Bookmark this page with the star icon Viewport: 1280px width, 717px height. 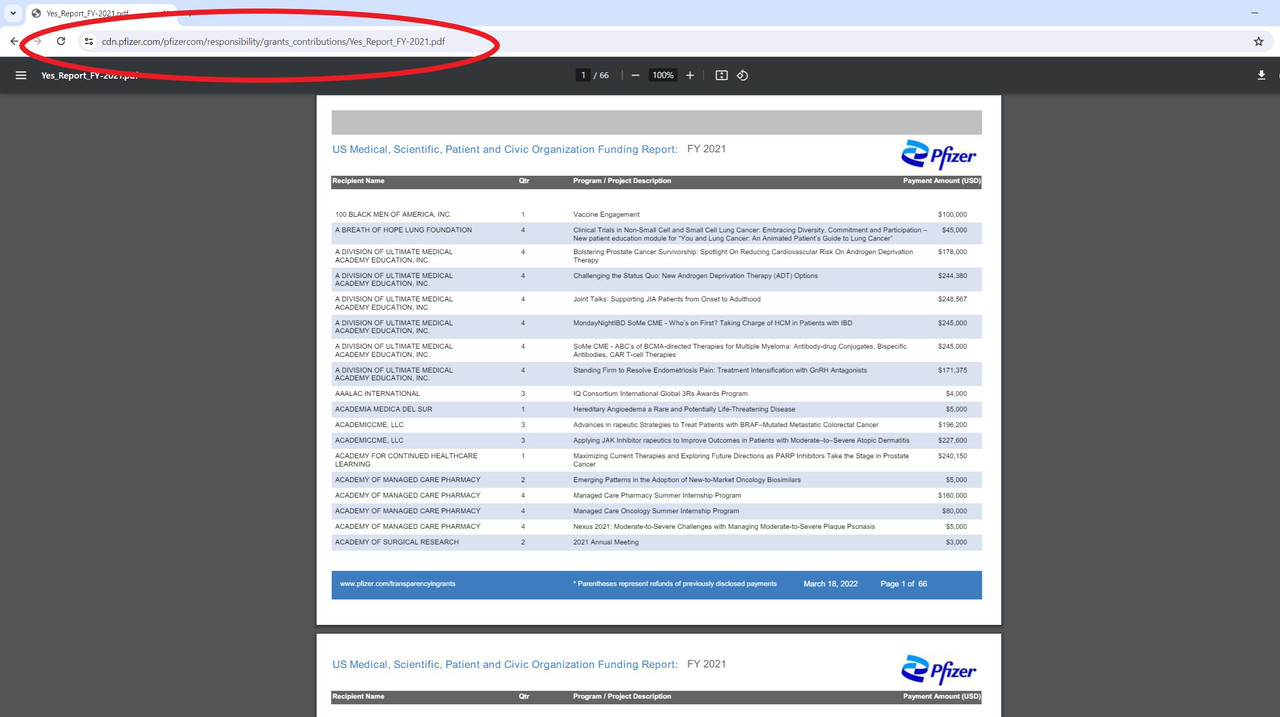coord(1258,41)
